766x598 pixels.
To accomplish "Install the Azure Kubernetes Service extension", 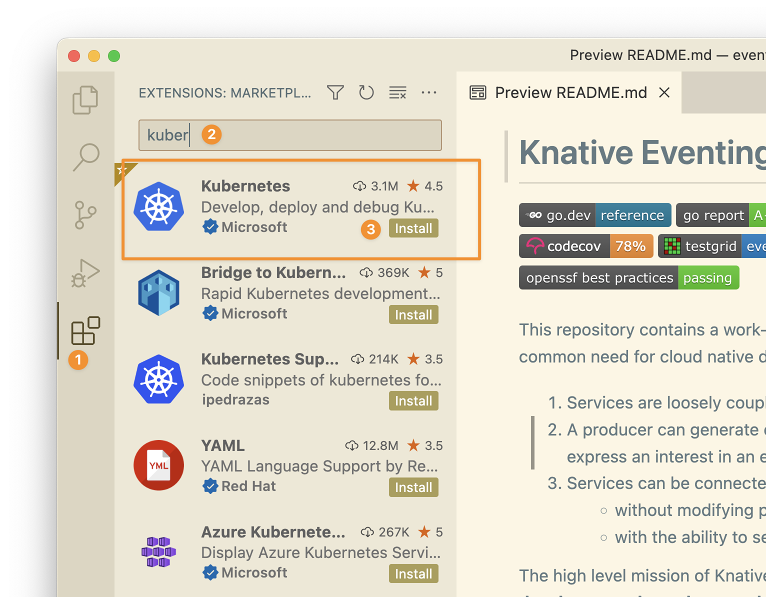I will pos(413,574).
